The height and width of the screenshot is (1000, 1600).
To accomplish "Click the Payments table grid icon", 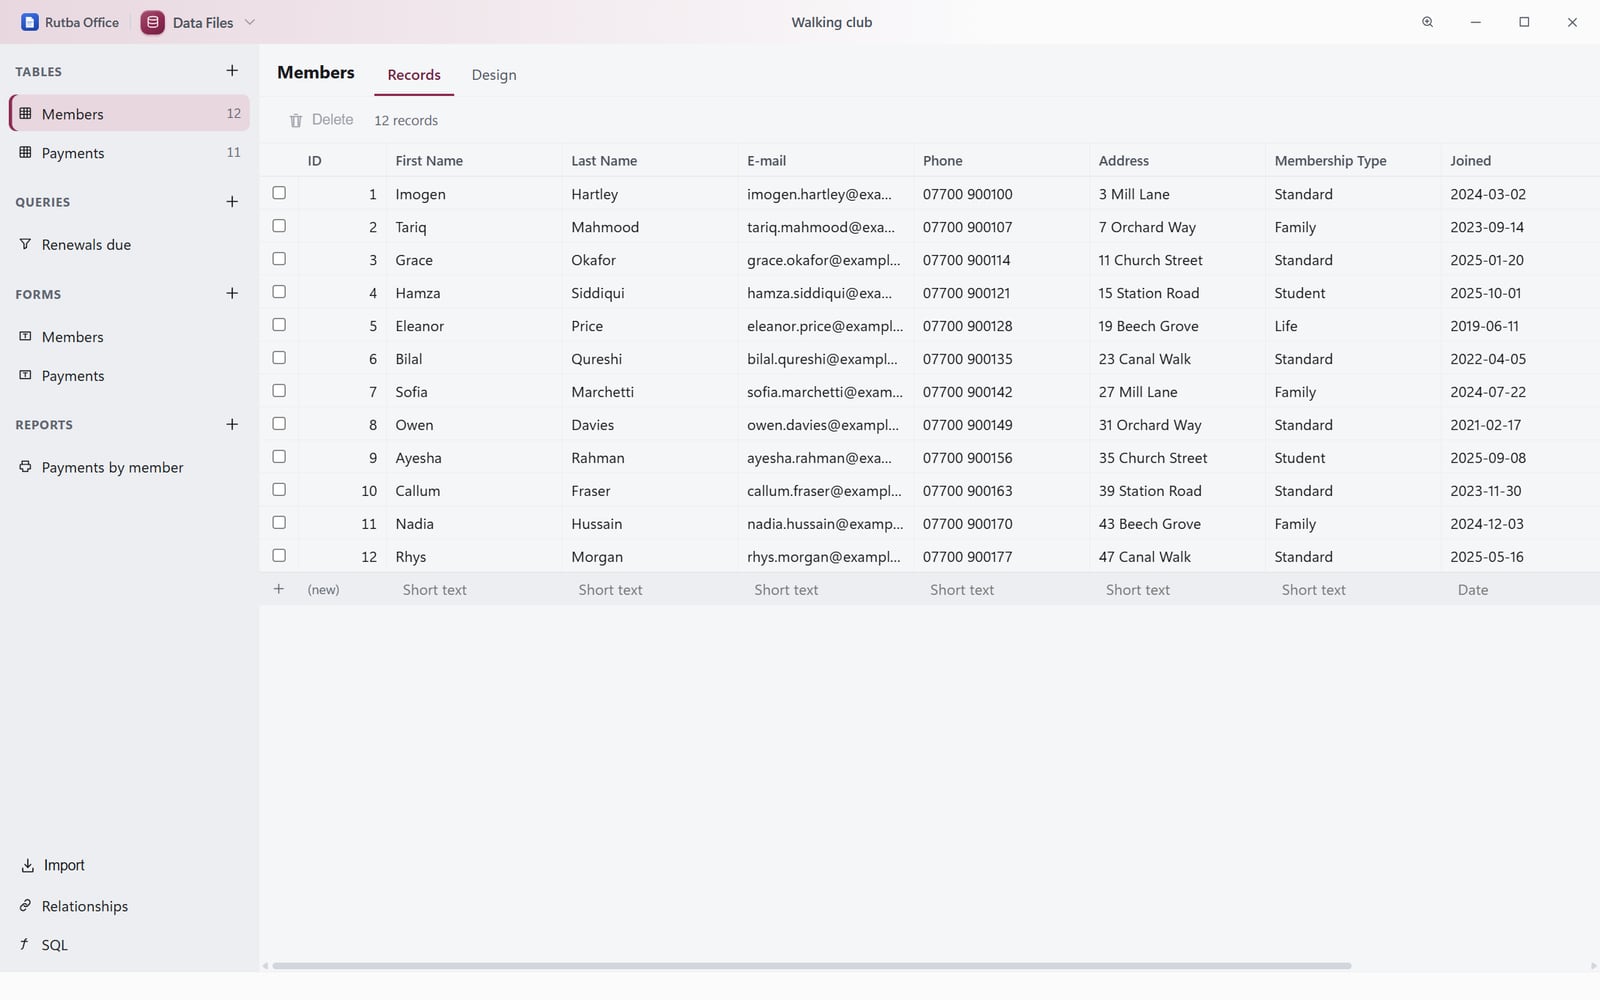I will 25,152.
